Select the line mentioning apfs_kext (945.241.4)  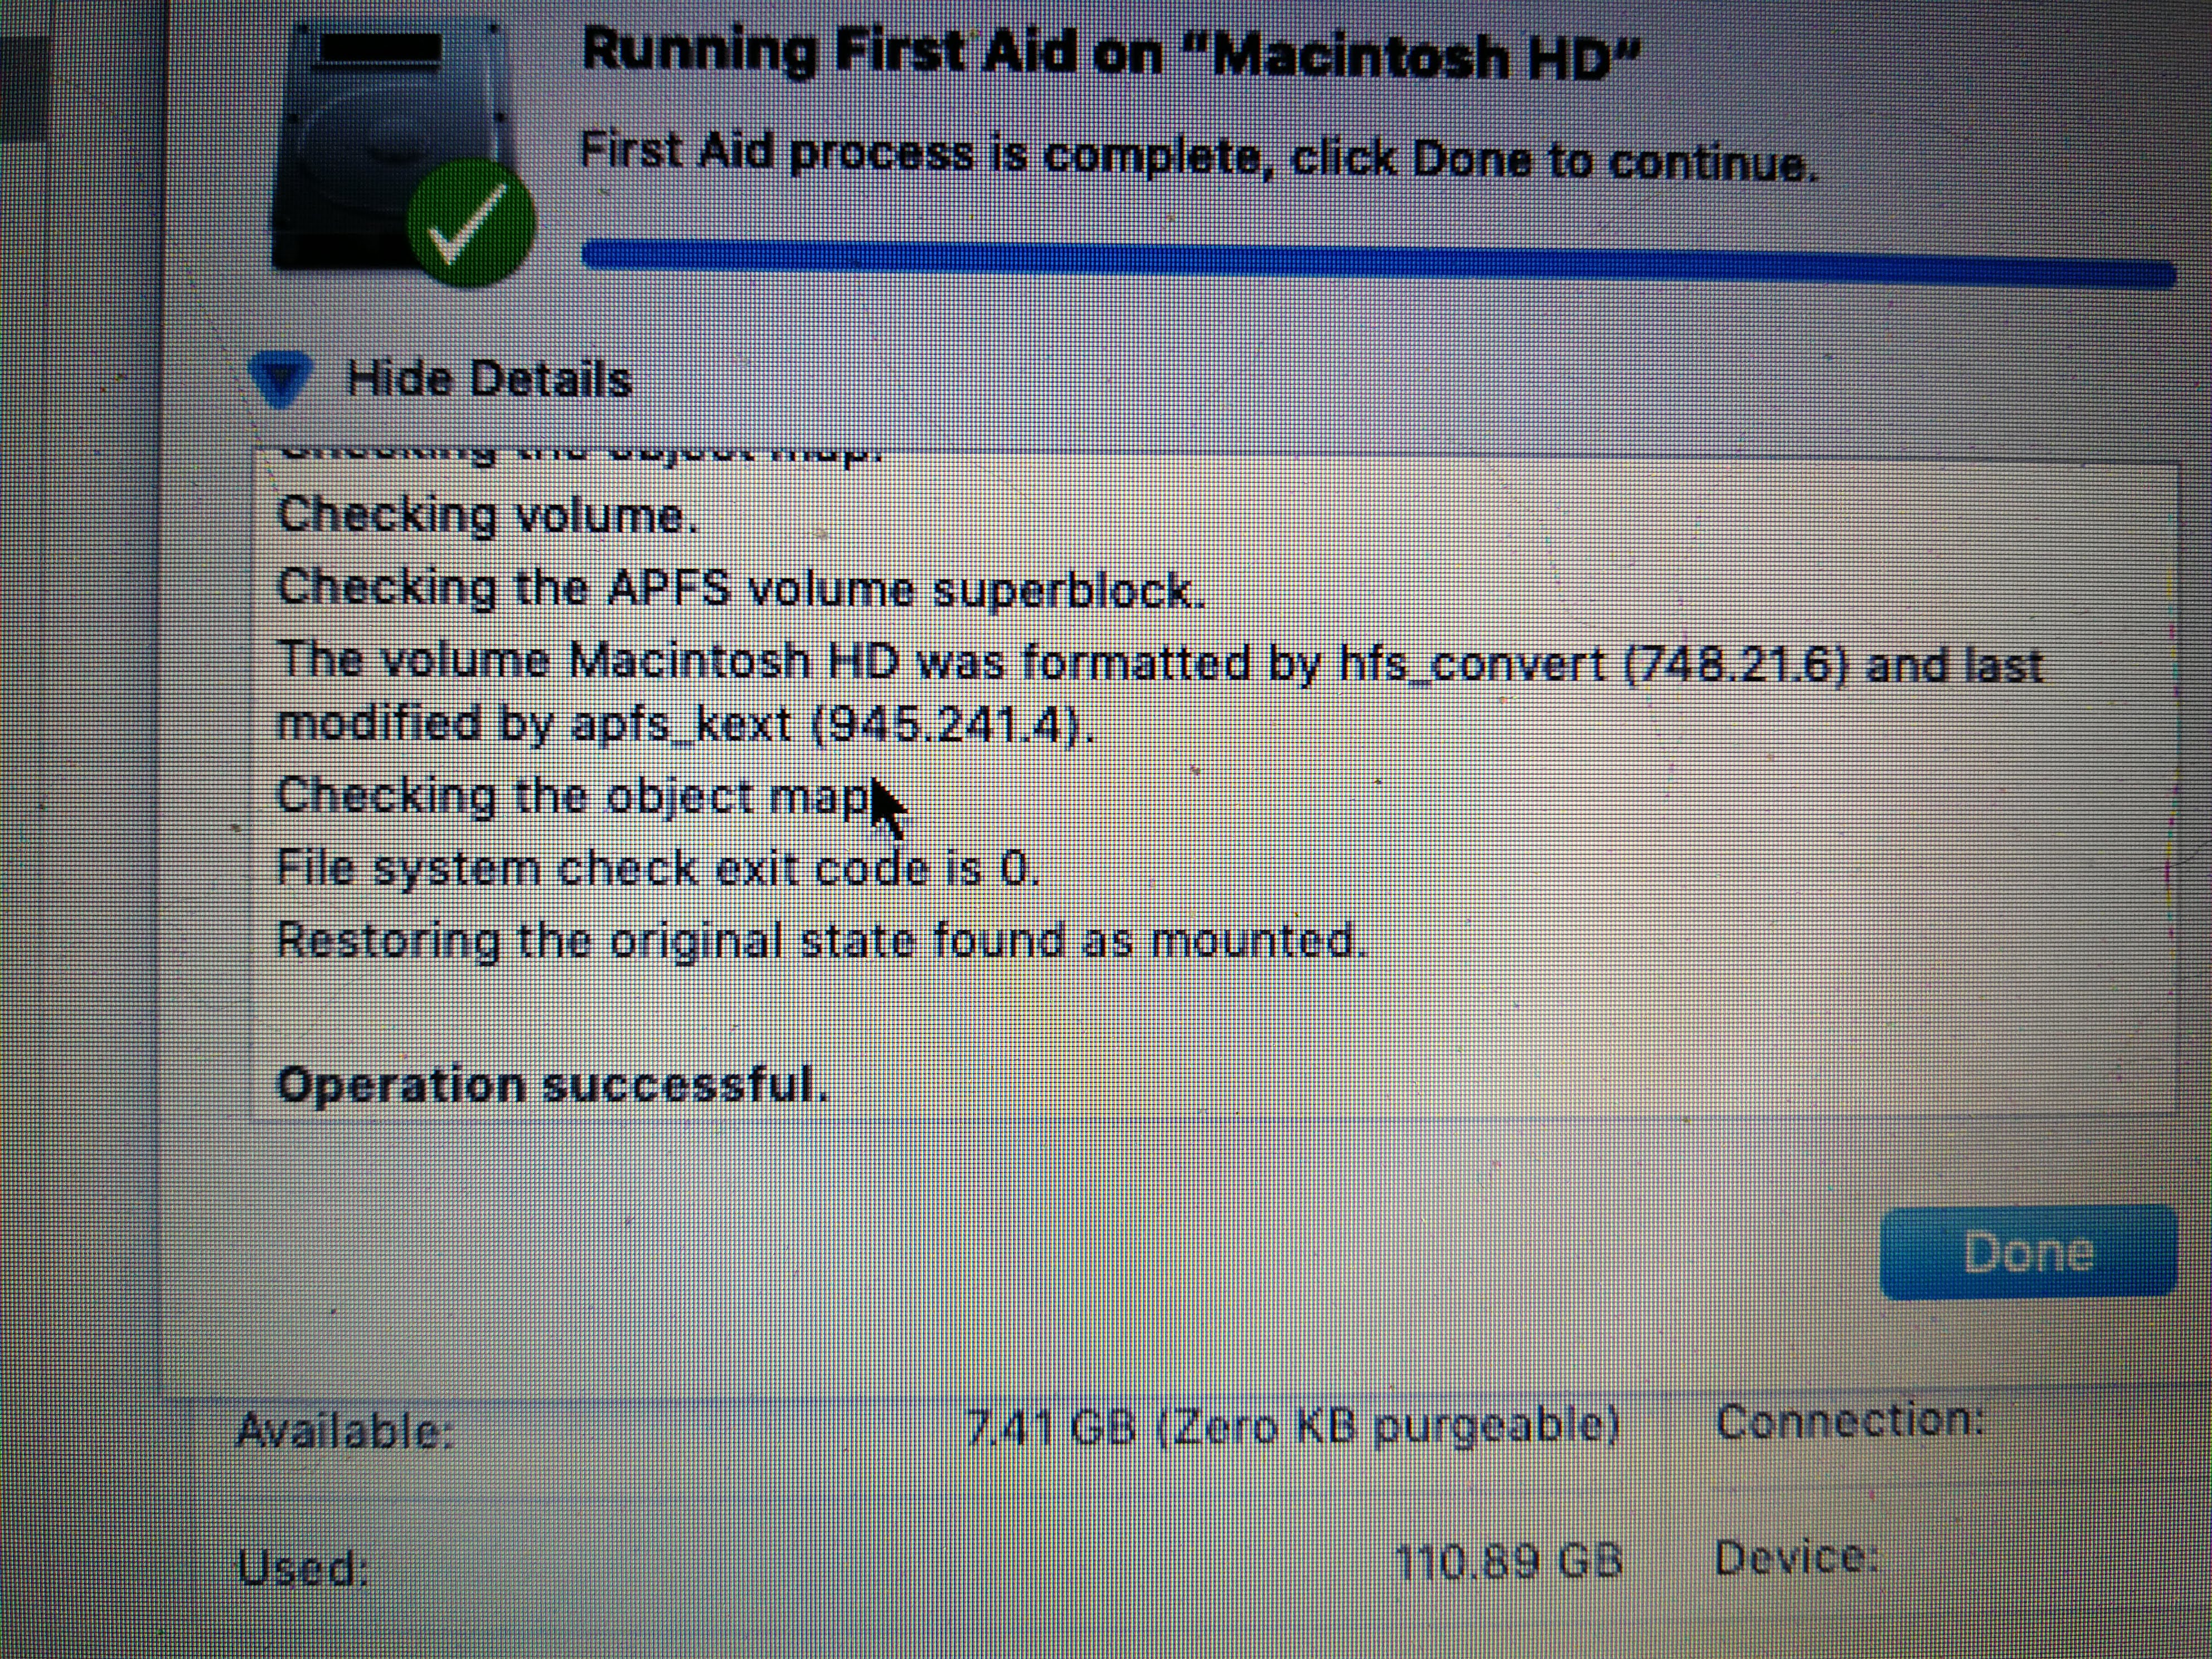click(x=685, y=723)
